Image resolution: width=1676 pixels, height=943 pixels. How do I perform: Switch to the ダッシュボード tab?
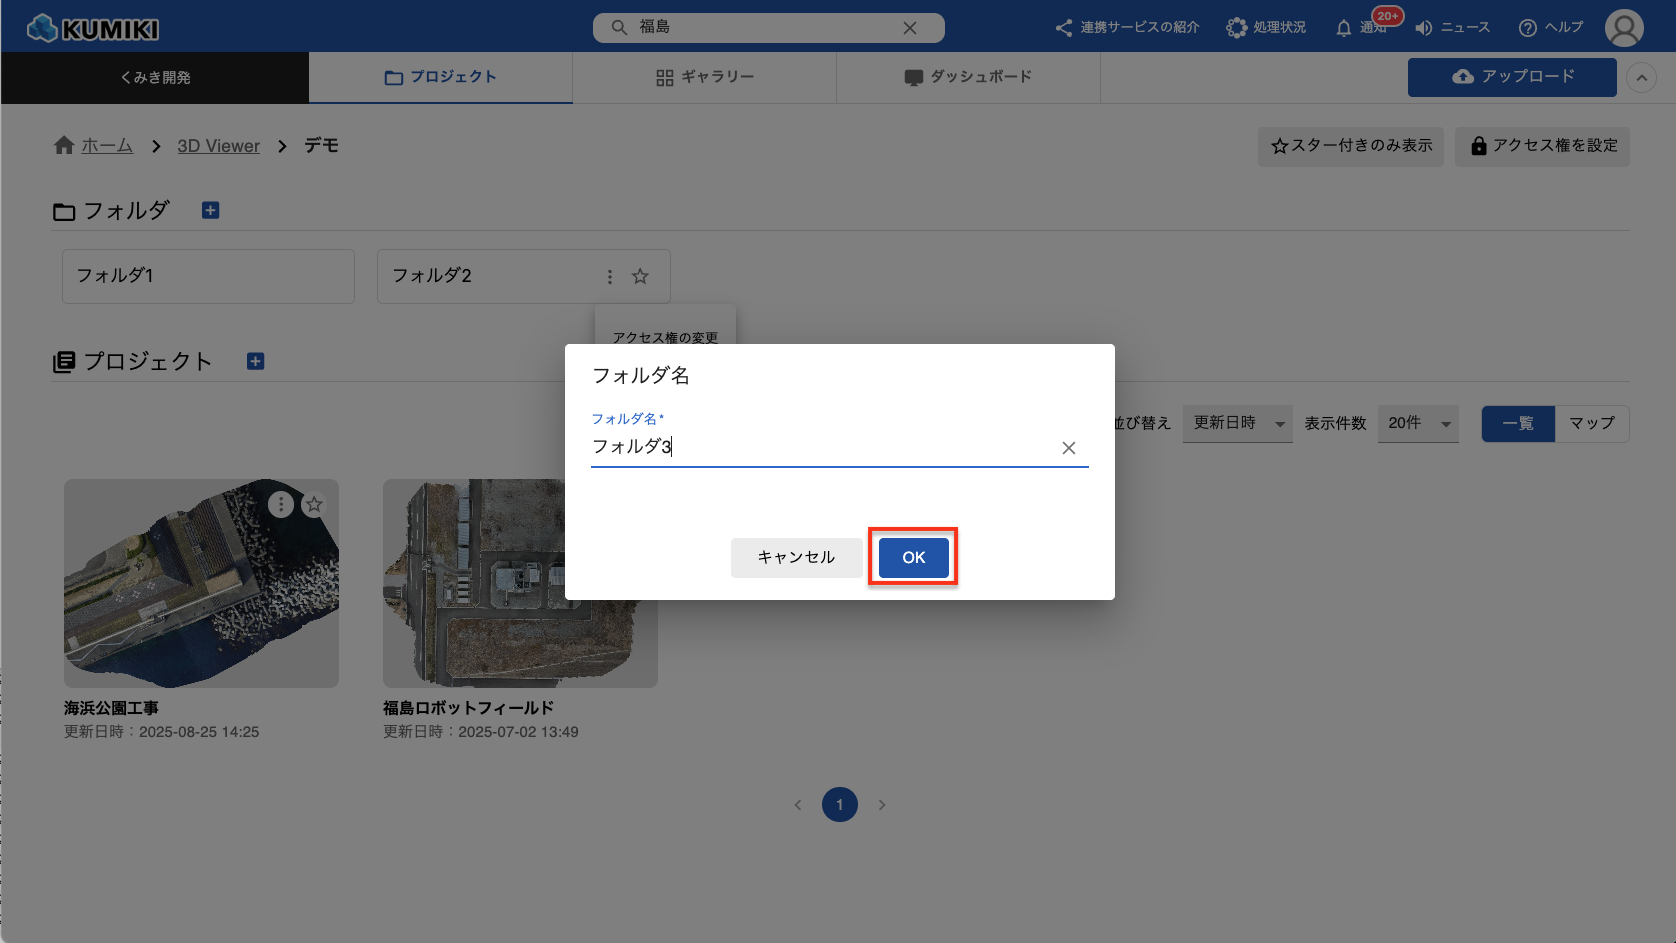click(967, 78)
